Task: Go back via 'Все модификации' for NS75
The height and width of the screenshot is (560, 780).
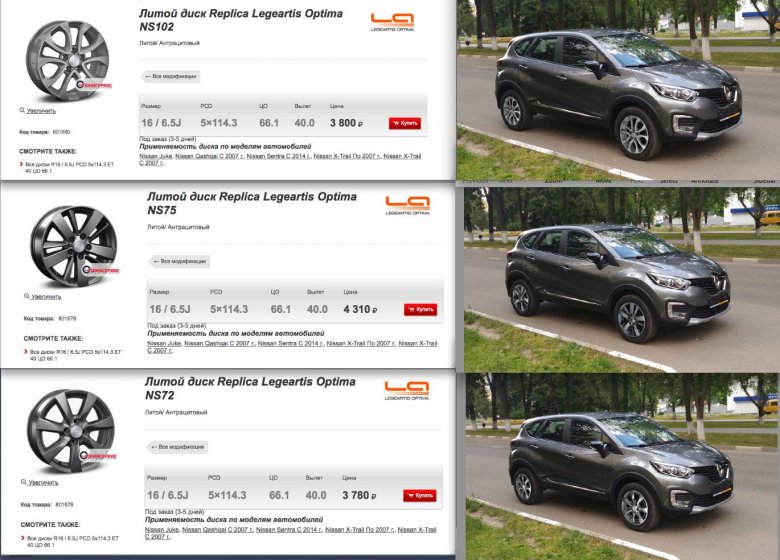Action: click(x=179, y=262)
